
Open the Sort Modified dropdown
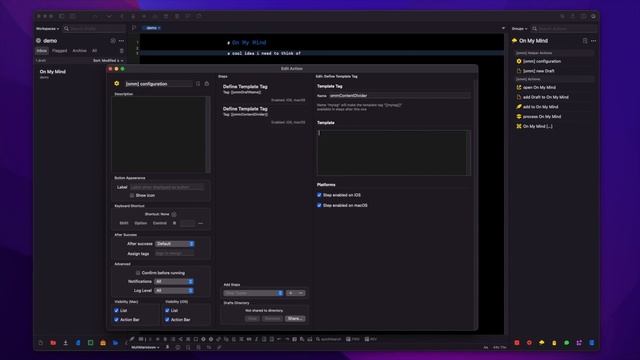108,60
